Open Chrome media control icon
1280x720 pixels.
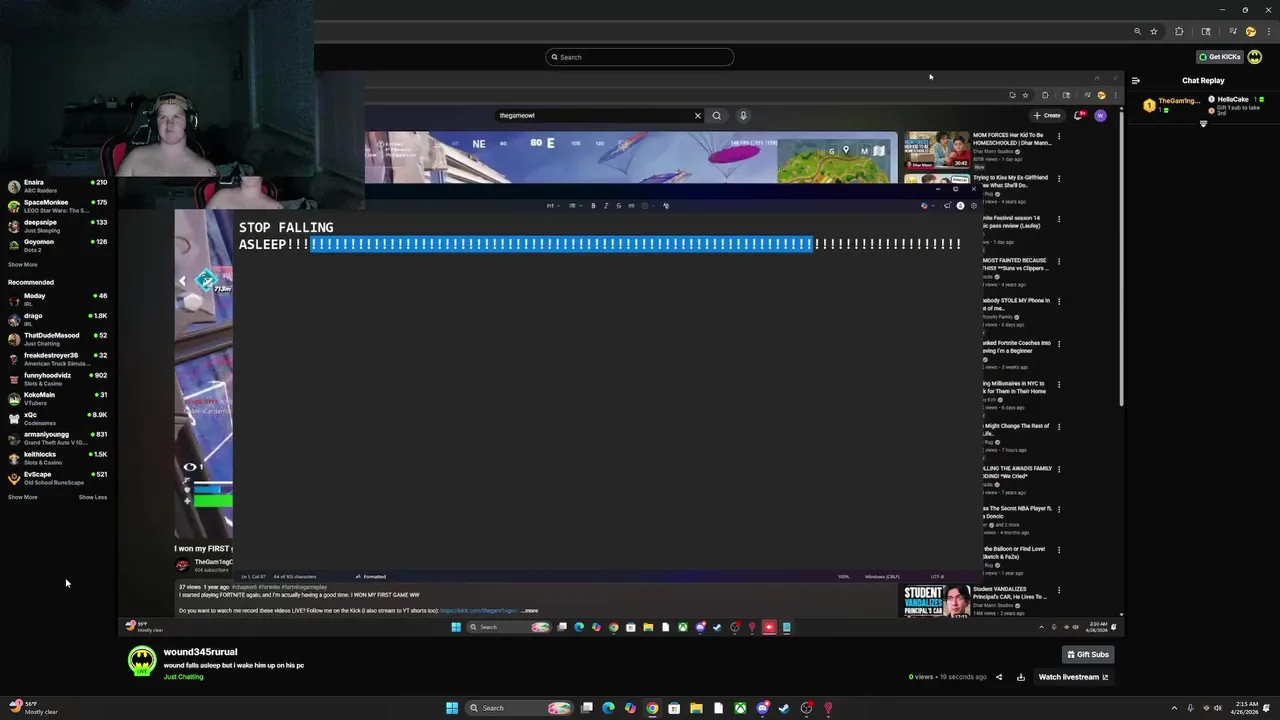coord(1232,32)
